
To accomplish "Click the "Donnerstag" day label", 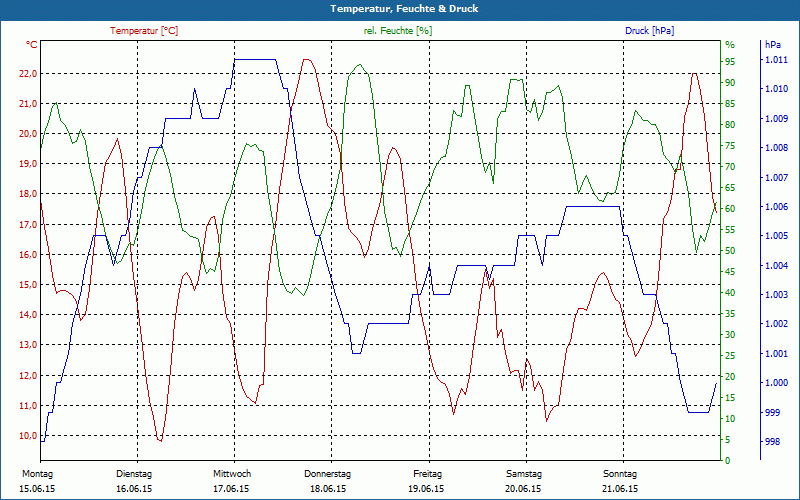I will [328, 474].
